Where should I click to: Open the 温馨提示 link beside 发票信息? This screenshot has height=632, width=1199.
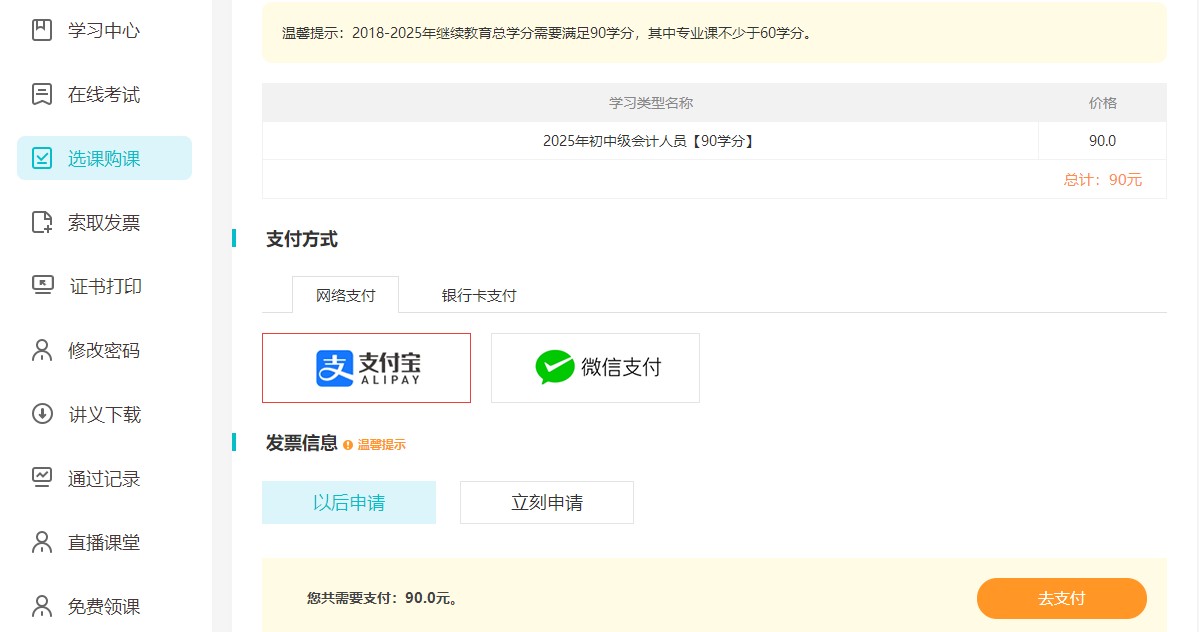(384, 444)
